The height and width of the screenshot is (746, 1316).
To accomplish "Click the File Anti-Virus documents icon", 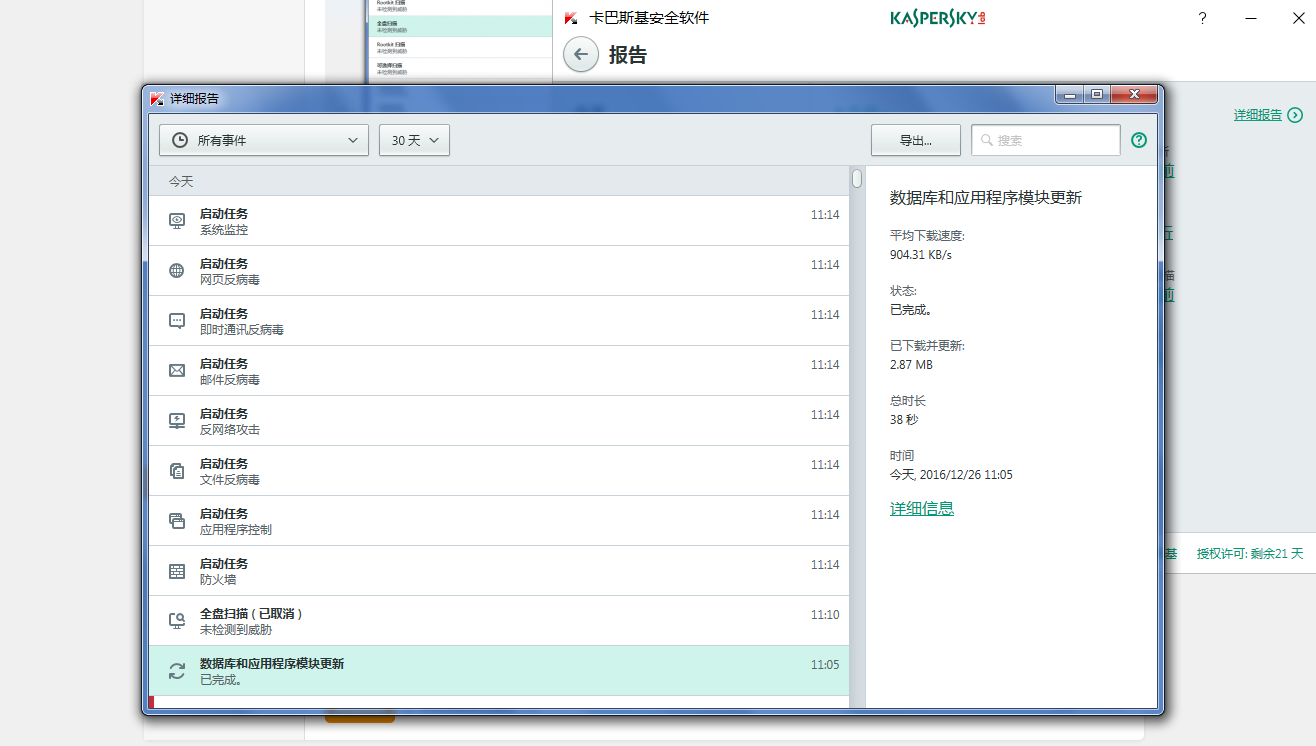I will (177, 471).
